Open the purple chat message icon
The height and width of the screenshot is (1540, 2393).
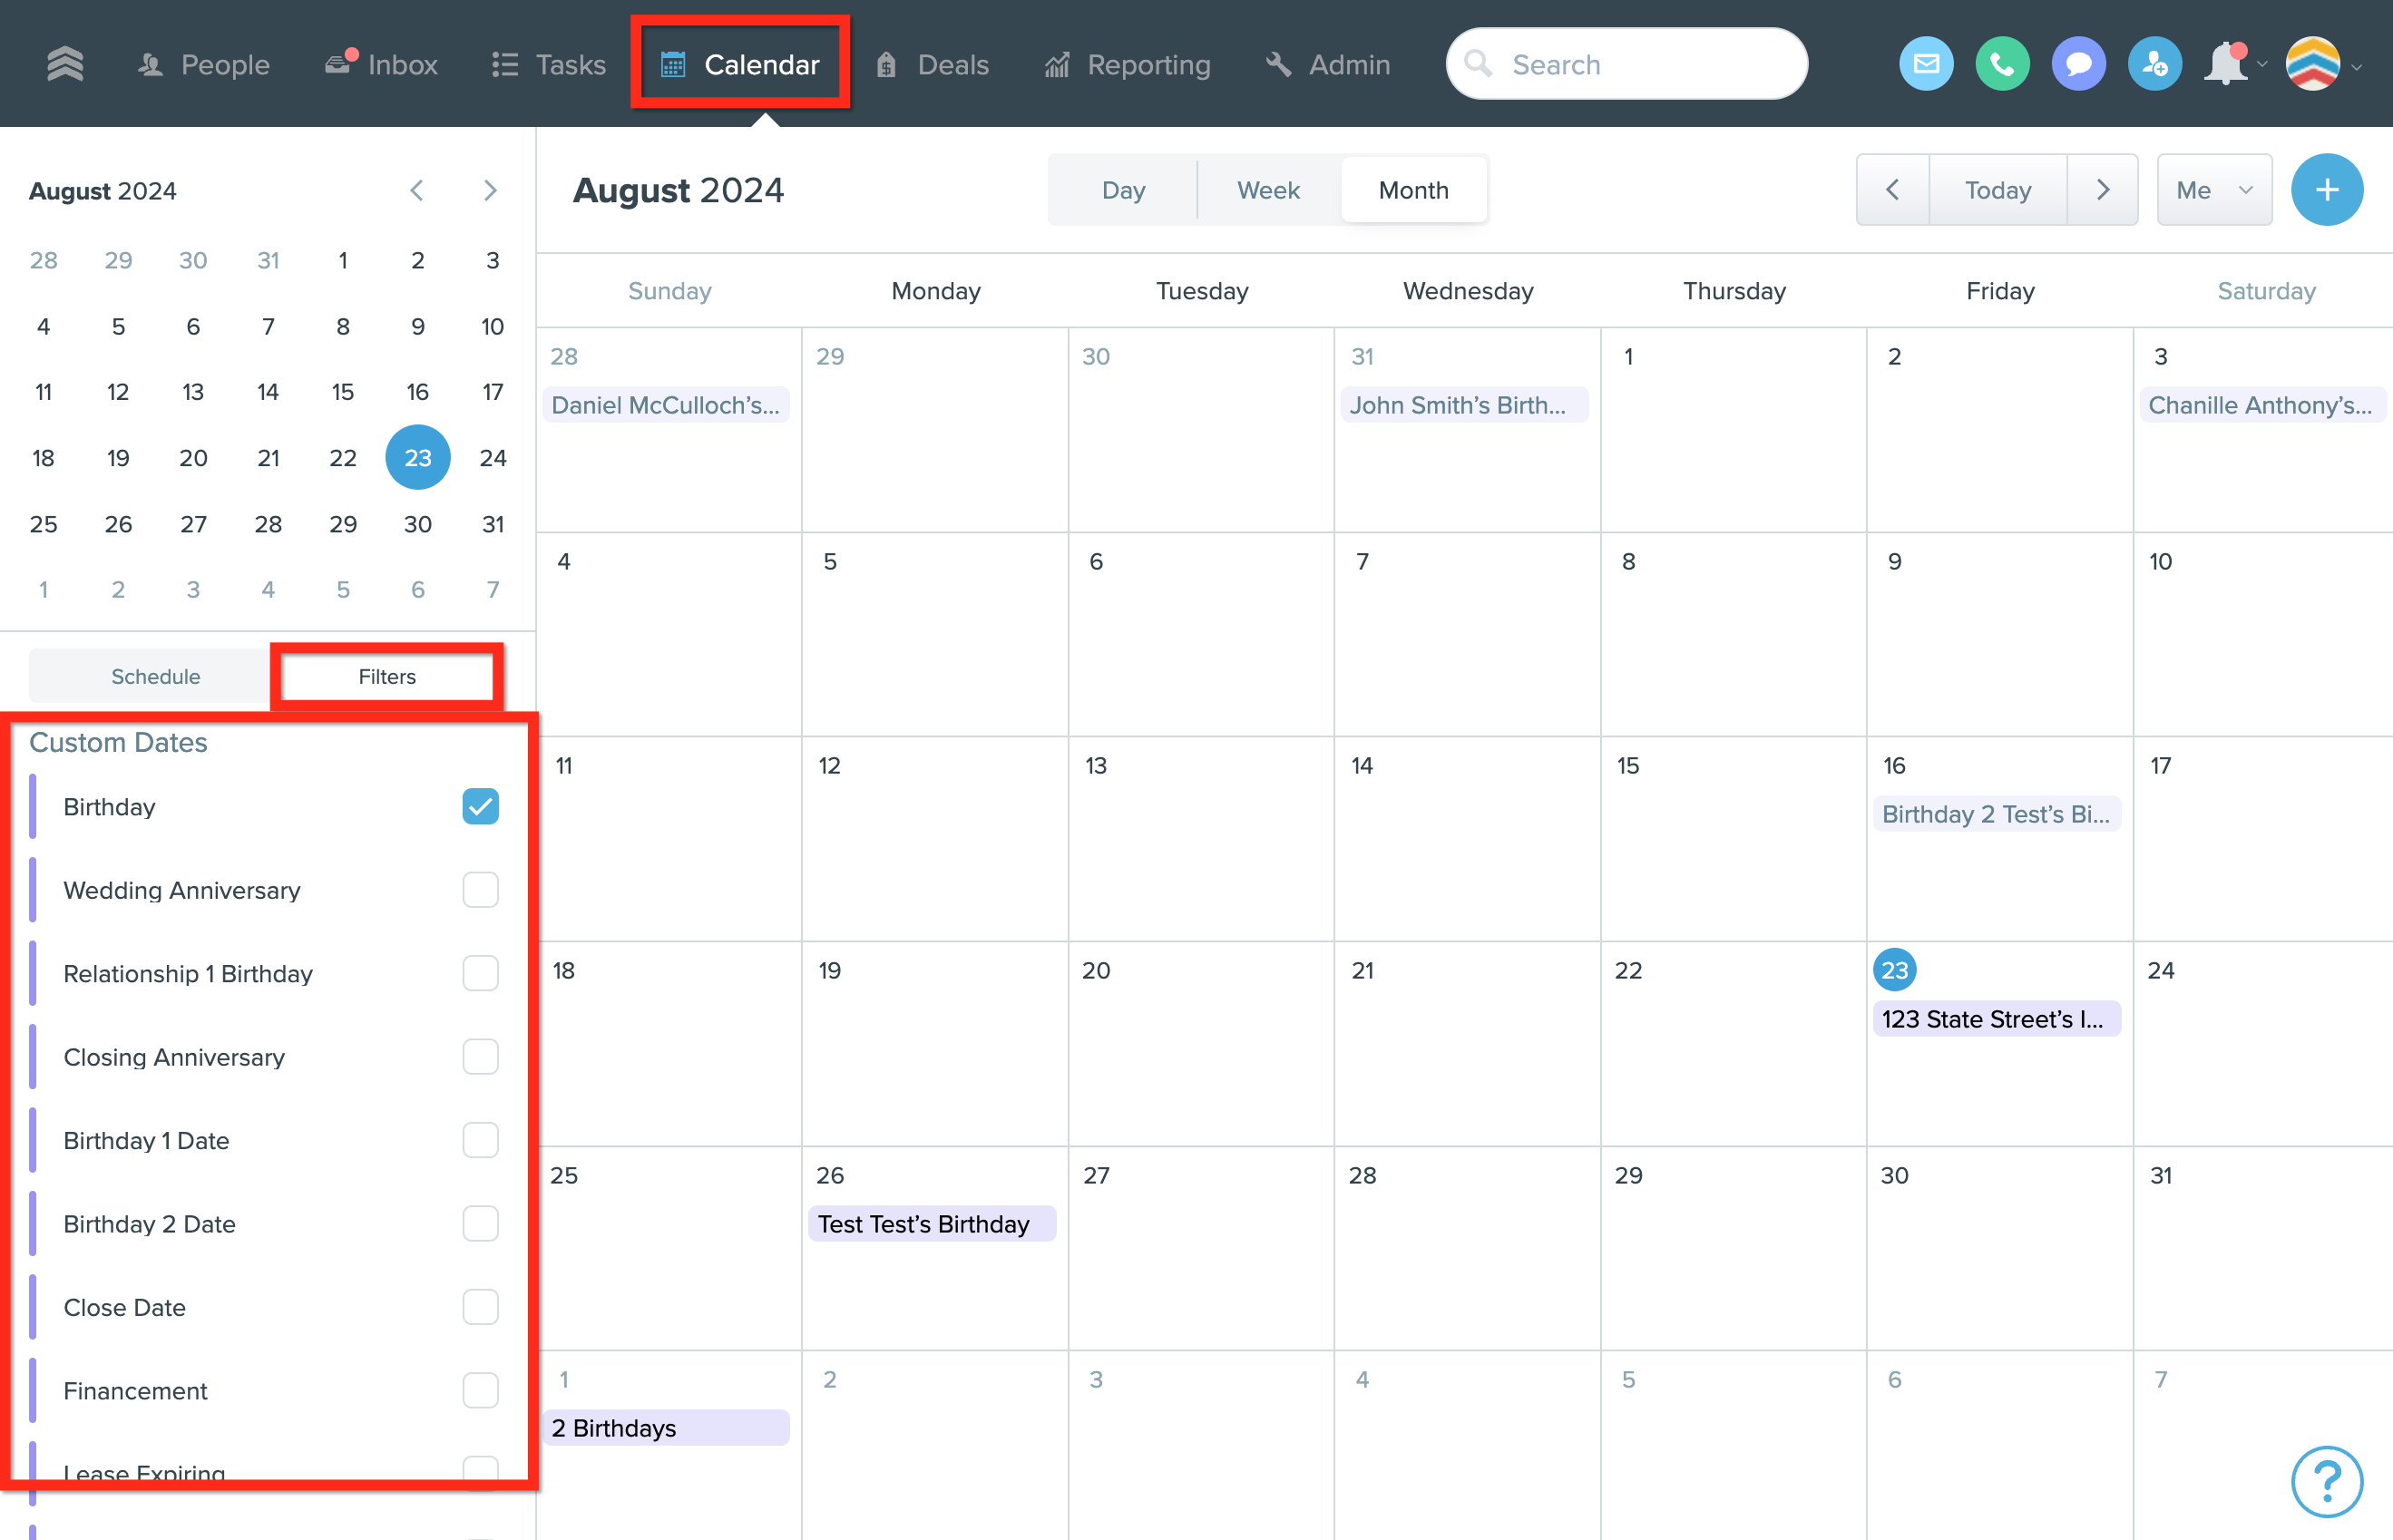[x=2078, y=64]
